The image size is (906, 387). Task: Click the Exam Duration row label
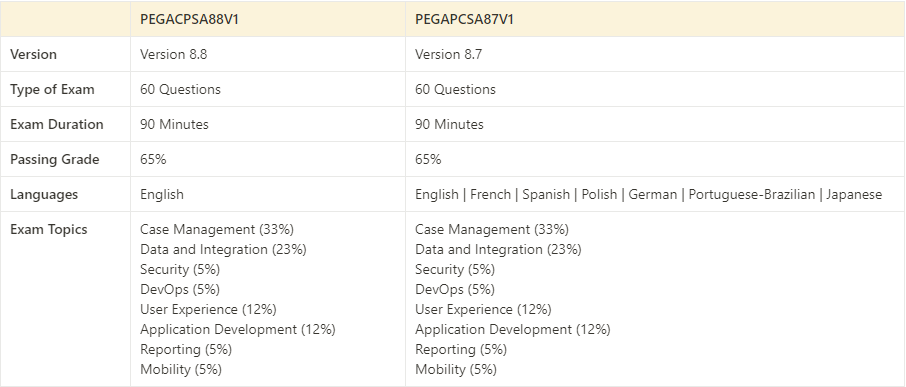click(57, 124)
